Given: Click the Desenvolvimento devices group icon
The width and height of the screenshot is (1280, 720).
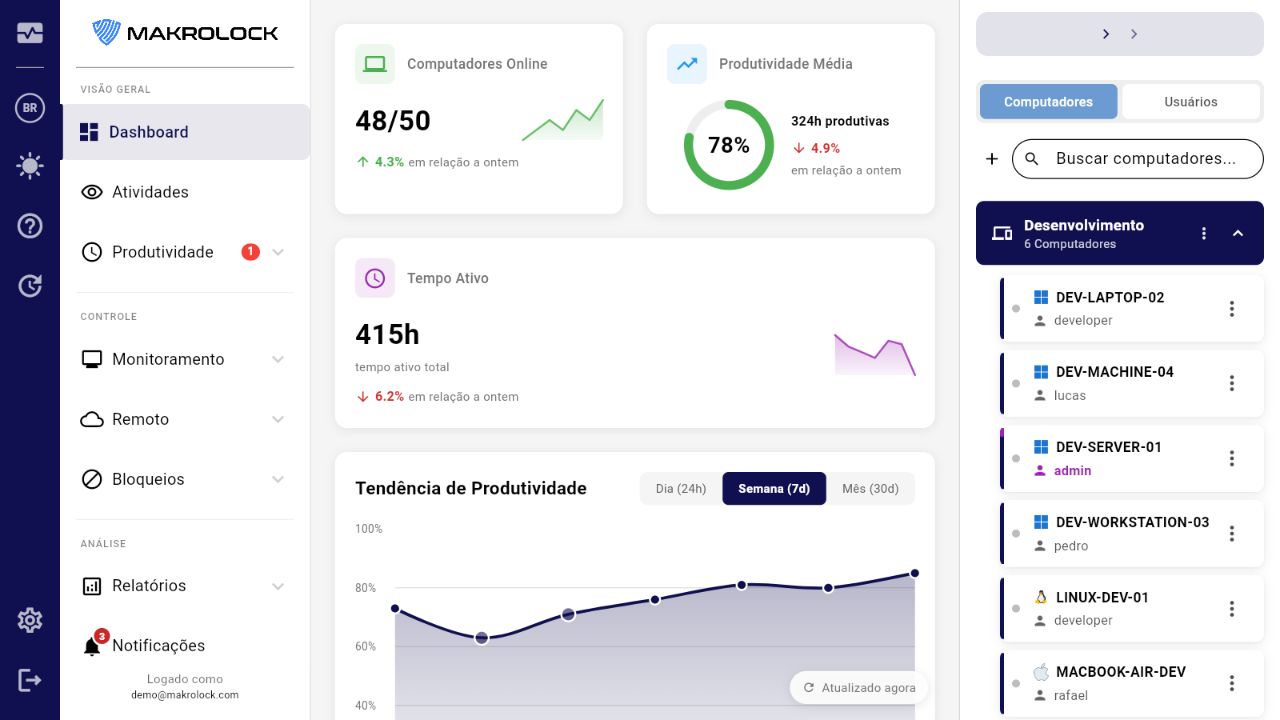Looking at the screenshot, I should tap(1002, 233).
